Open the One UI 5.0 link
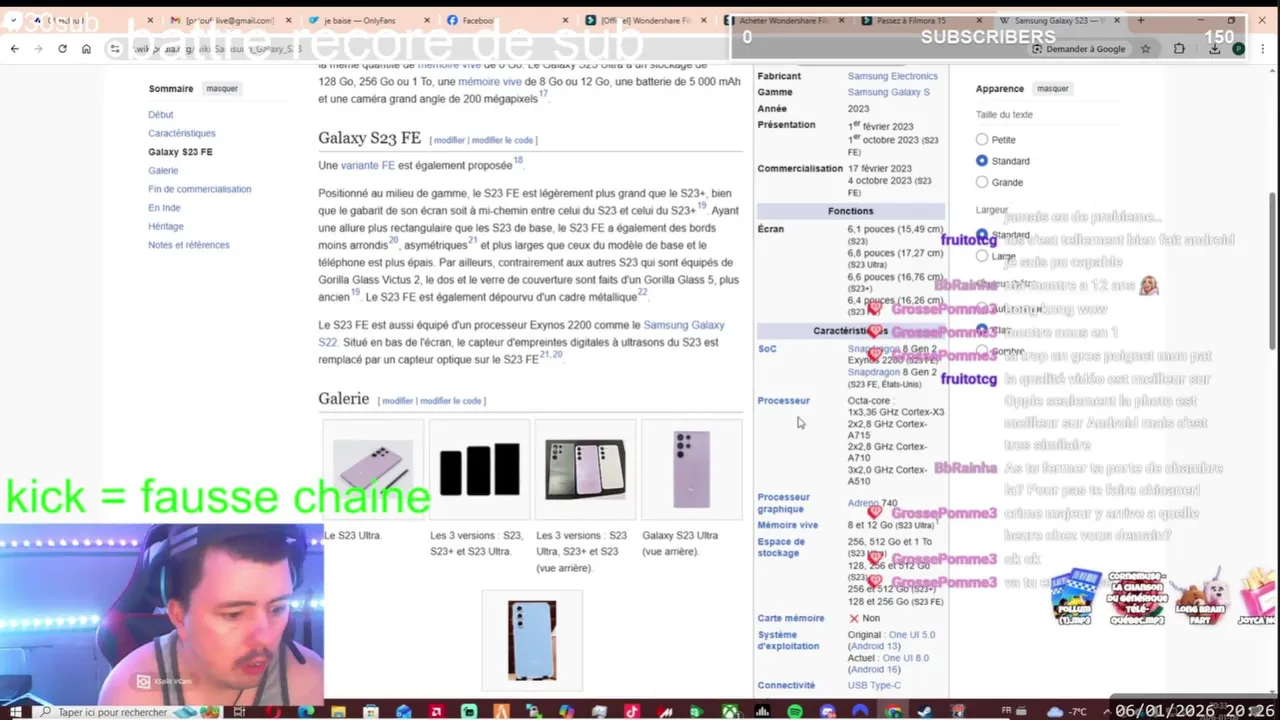The height and width of the screenshot is (720, 1280). click(x=912, y=635)
